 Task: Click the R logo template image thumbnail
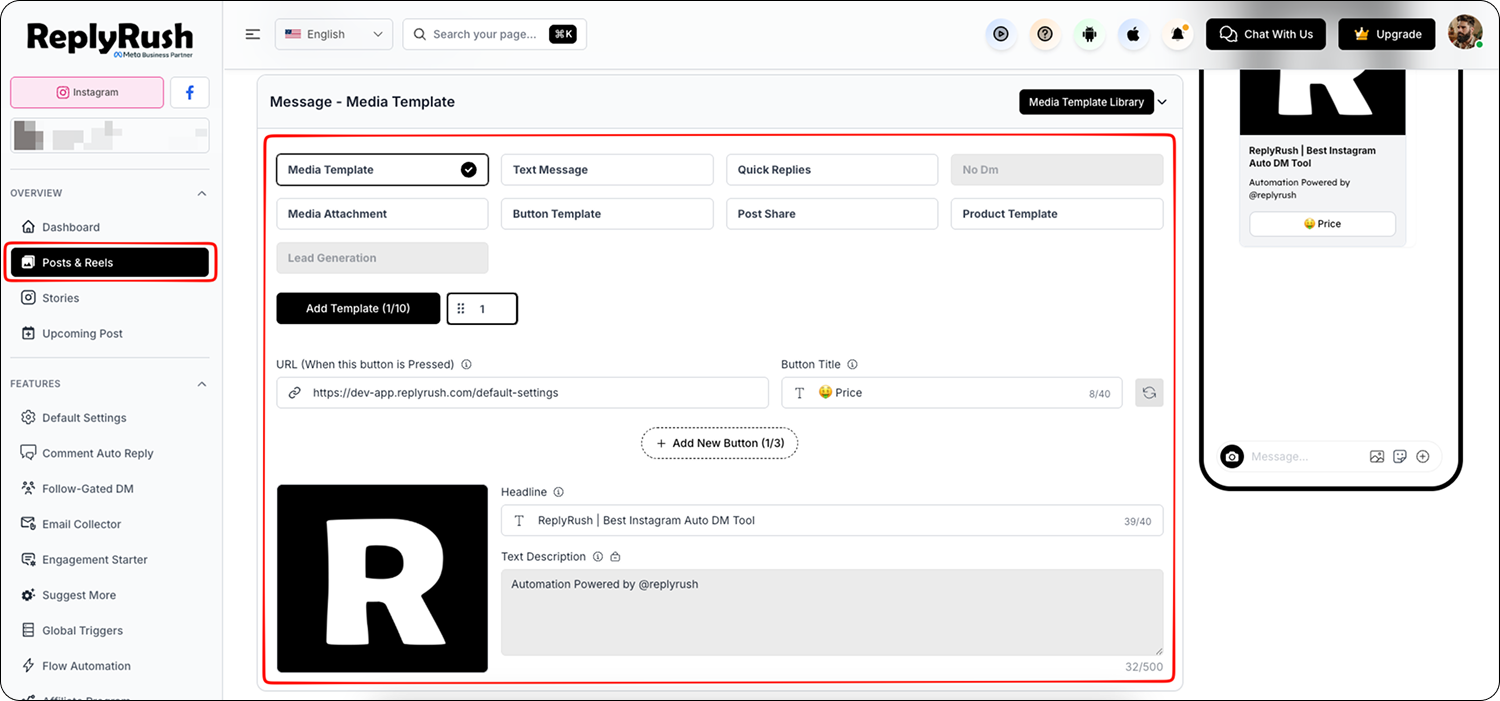pos(382,578)
